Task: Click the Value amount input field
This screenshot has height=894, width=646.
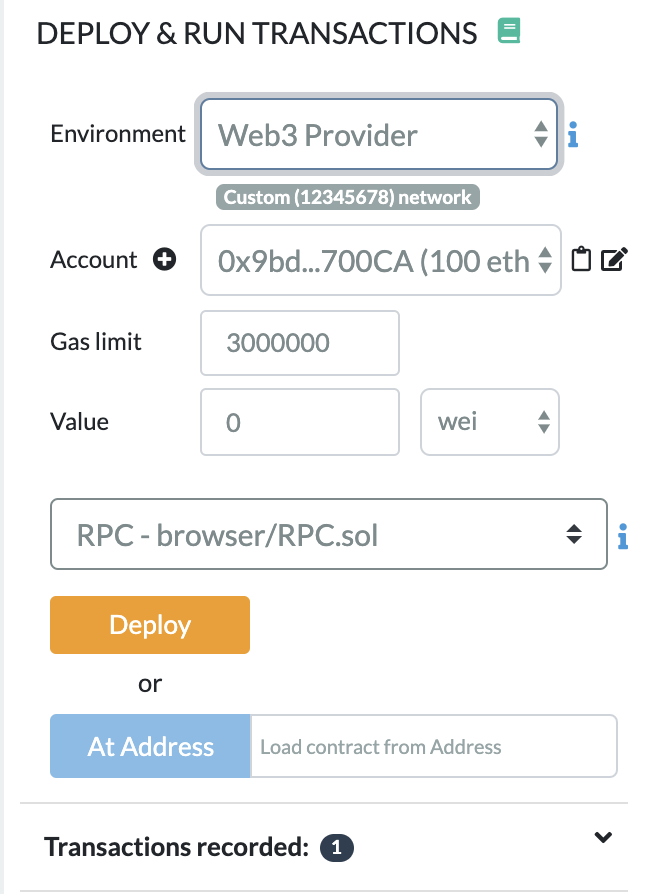Action: point(300,423)
